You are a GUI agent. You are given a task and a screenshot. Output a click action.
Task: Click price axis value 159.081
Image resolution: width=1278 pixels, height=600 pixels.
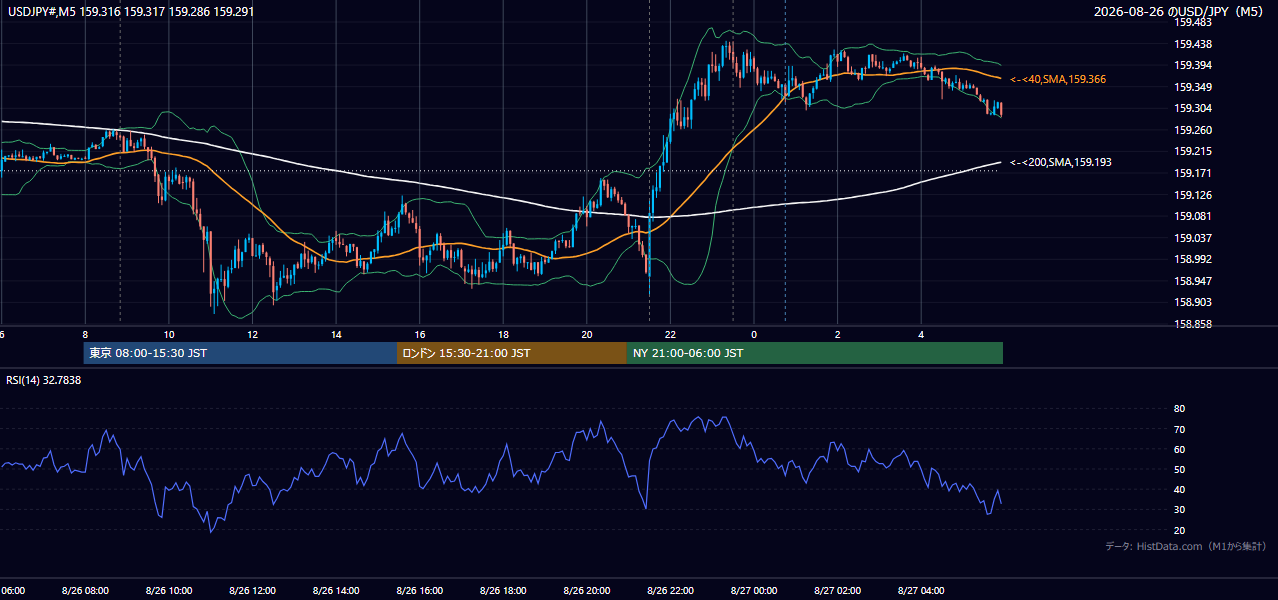(1193, 217)
